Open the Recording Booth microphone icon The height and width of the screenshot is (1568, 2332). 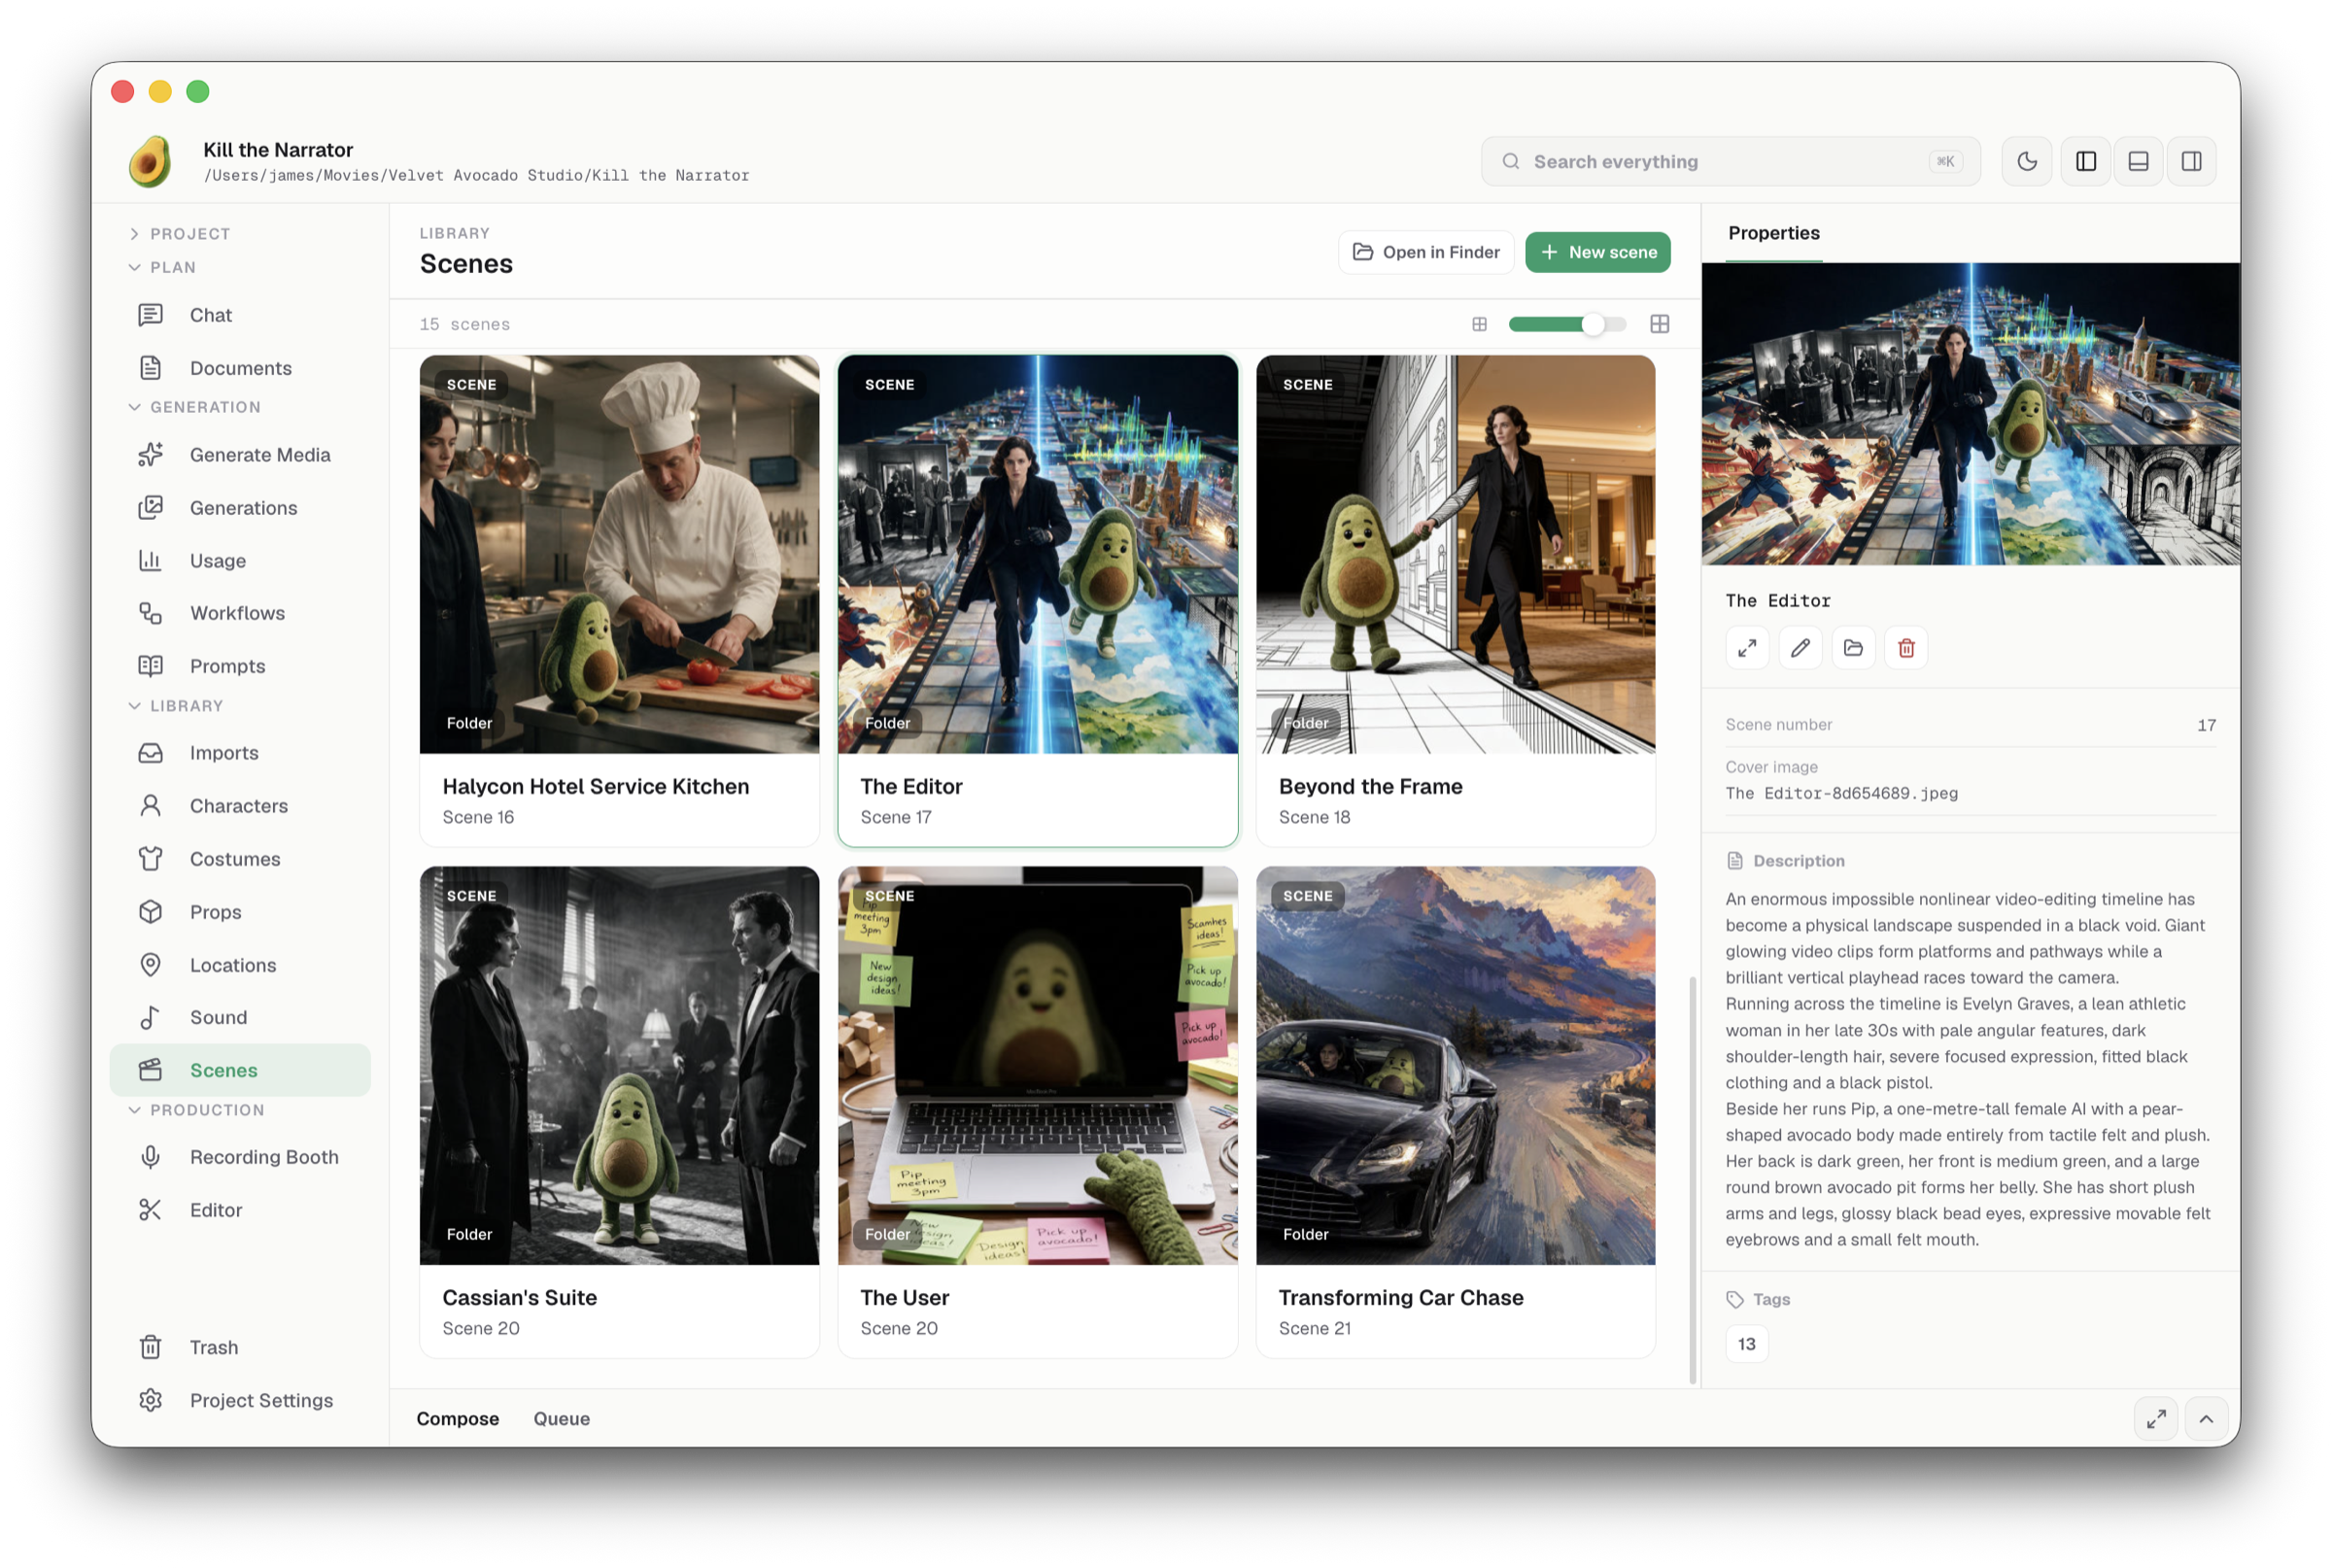150,1157
